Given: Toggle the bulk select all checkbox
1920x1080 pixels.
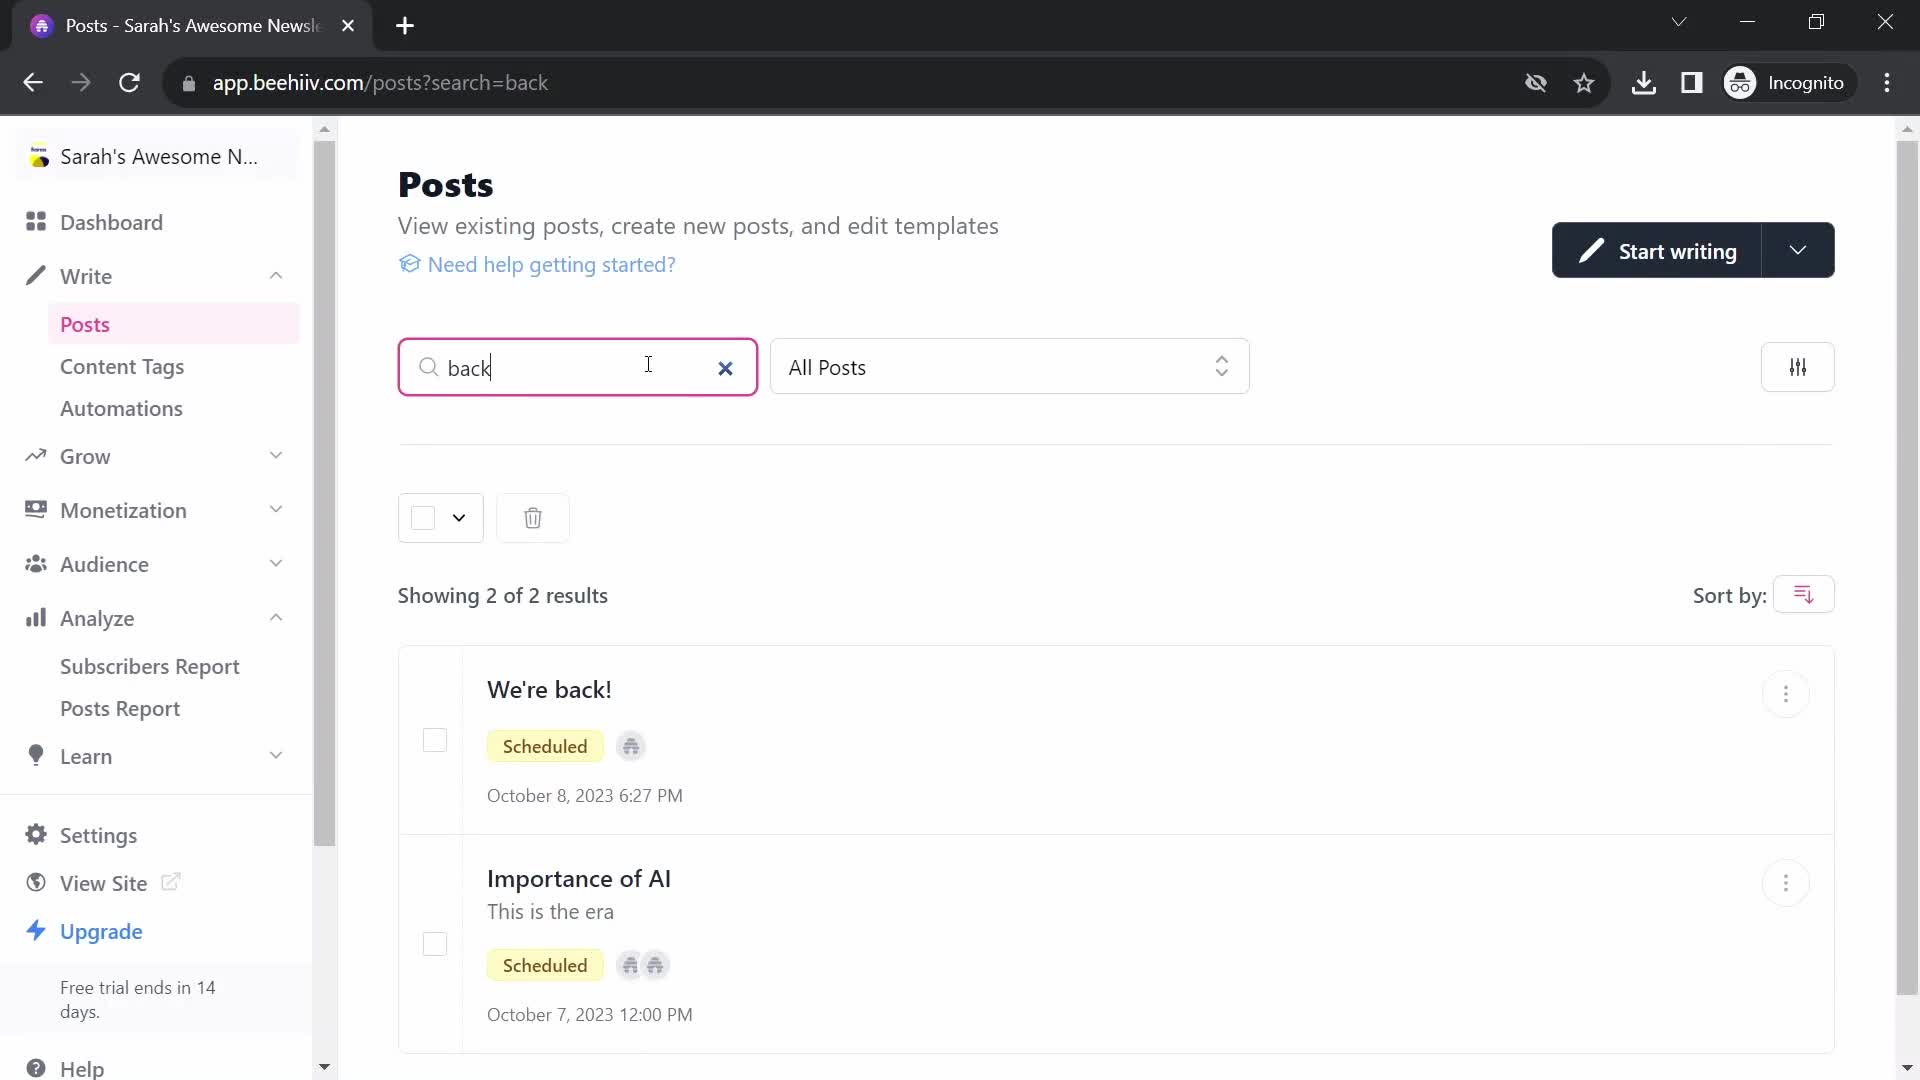Looking at the screenshot, I should coord(423,517).
